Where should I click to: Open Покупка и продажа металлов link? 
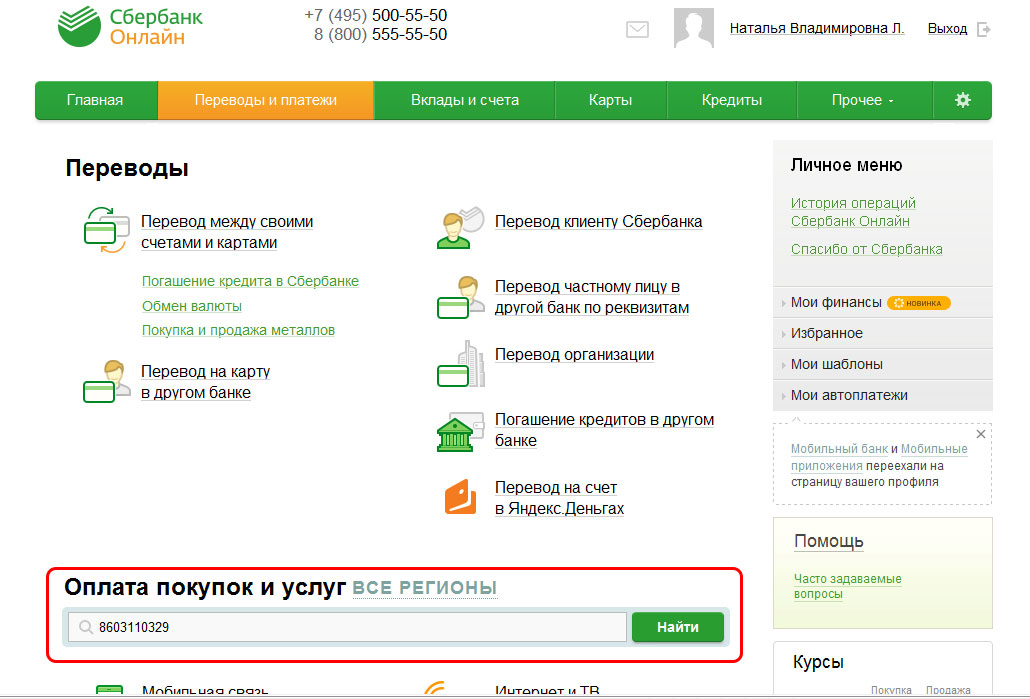[x=238, y=330]
